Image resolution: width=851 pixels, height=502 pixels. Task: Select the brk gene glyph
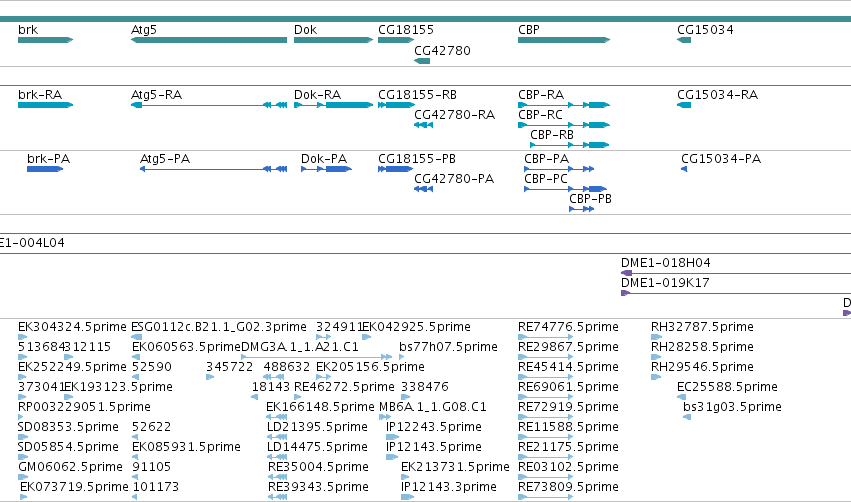(x=45, y=40)
